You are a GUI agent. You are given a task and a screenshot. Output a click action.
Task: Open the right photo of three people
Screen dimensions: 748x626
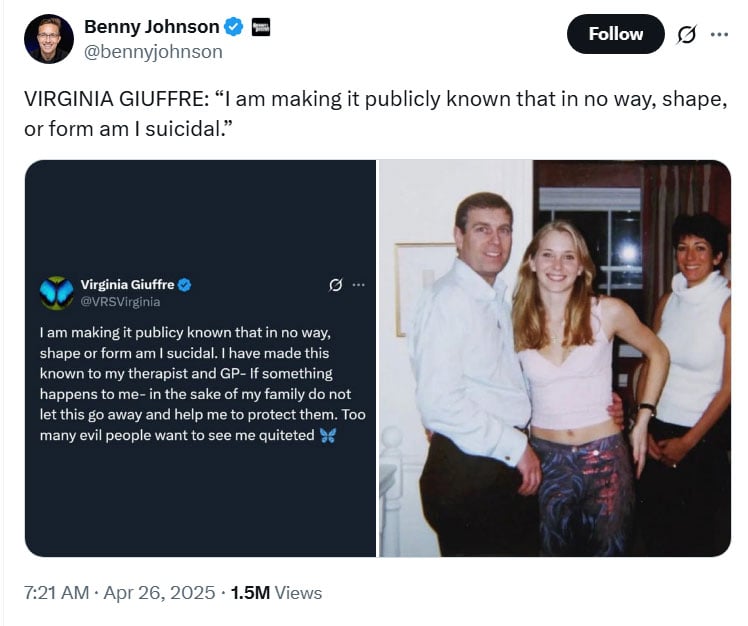tap(555, 358)
